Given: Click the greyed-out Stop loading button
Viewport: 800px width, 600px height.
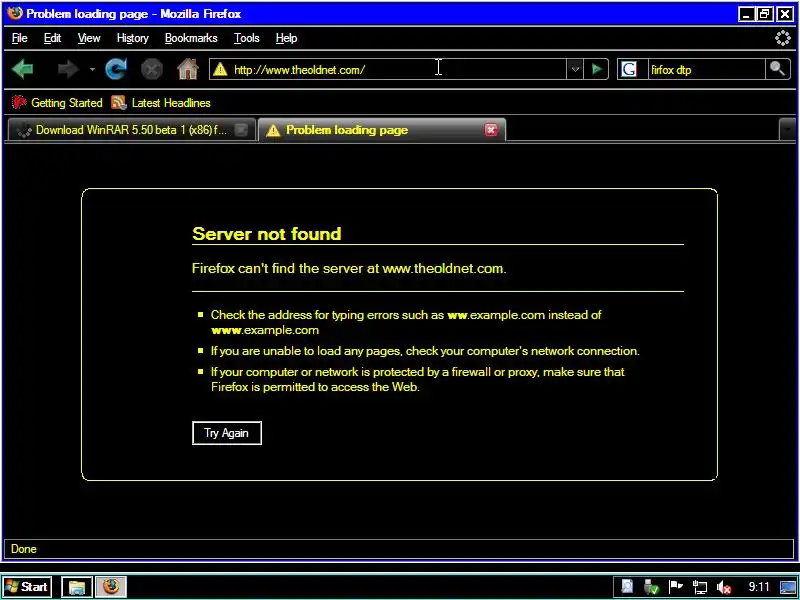Looking at the screenshot, I should [152, 69].
